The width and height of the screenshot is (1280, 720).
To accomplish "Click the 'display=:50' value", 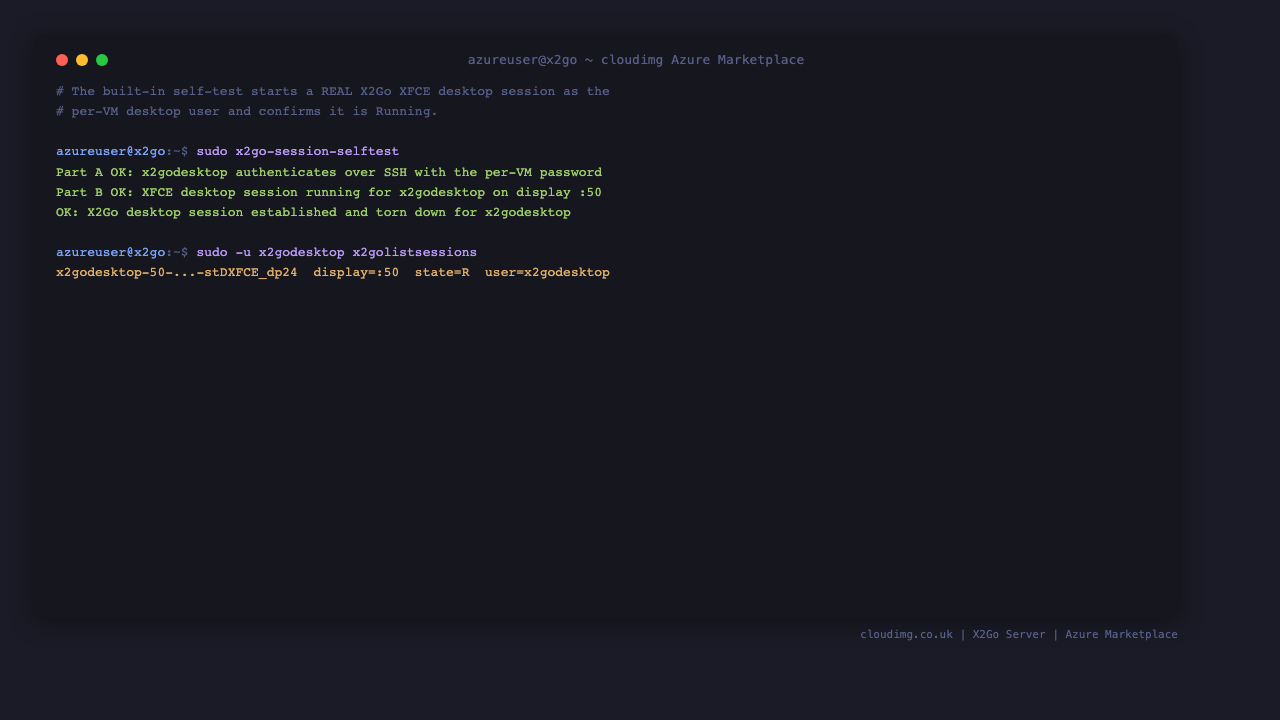I will click(x=356, y=272).
